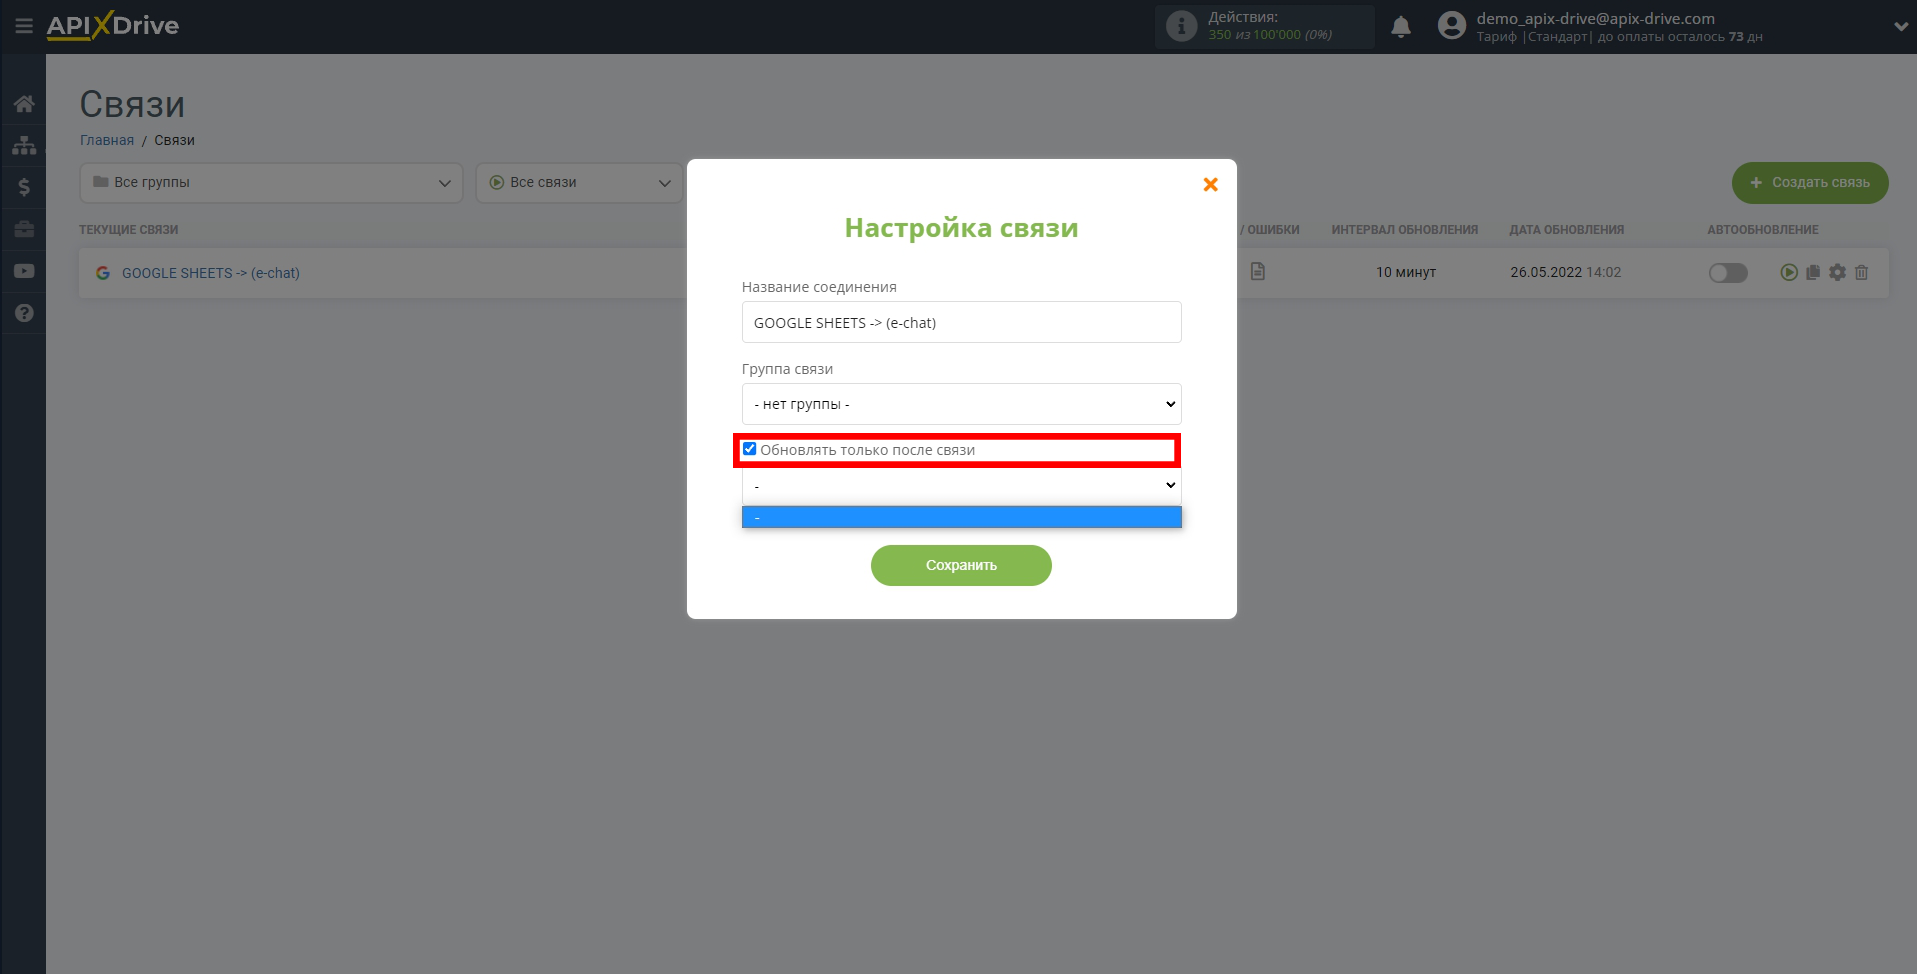Click the 'Создать связь' button
The height and width of the screenshot is (974, 1917).
pos(1810,183)
